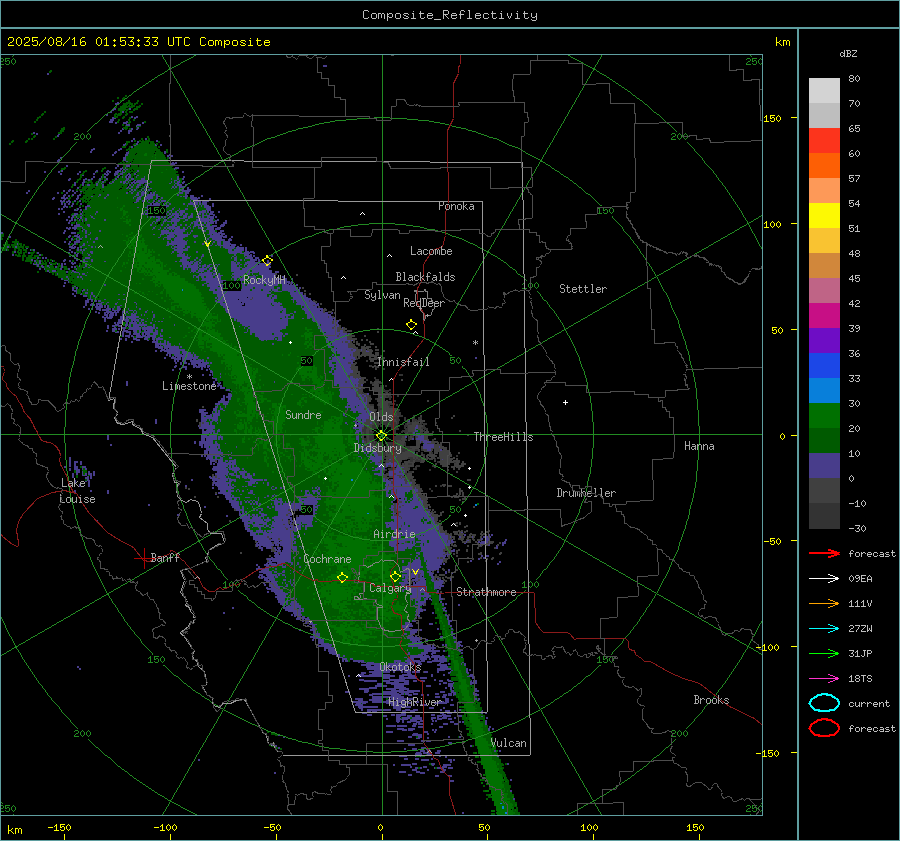Click the Olds city label
The height and width of the screenshot is (841, 900).
point(381,417)
